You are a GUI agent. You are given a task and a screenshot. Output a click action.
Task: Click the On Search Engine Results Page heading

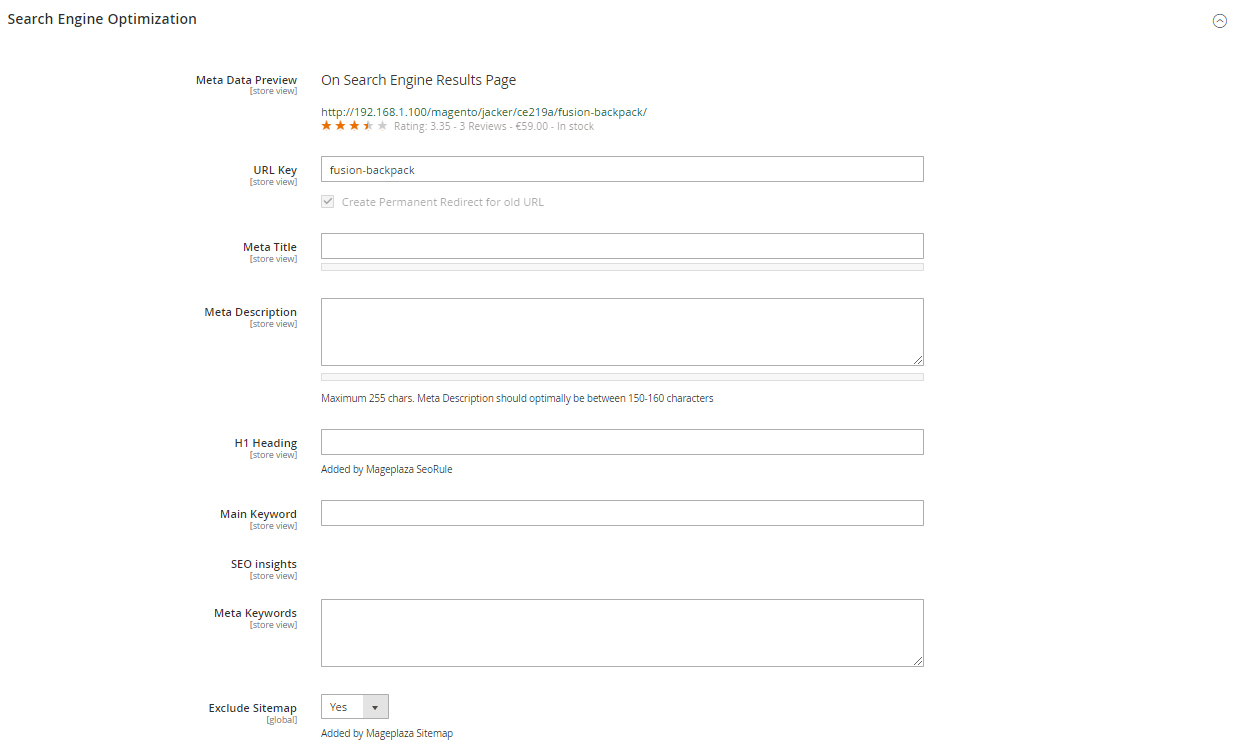point(418,80)
